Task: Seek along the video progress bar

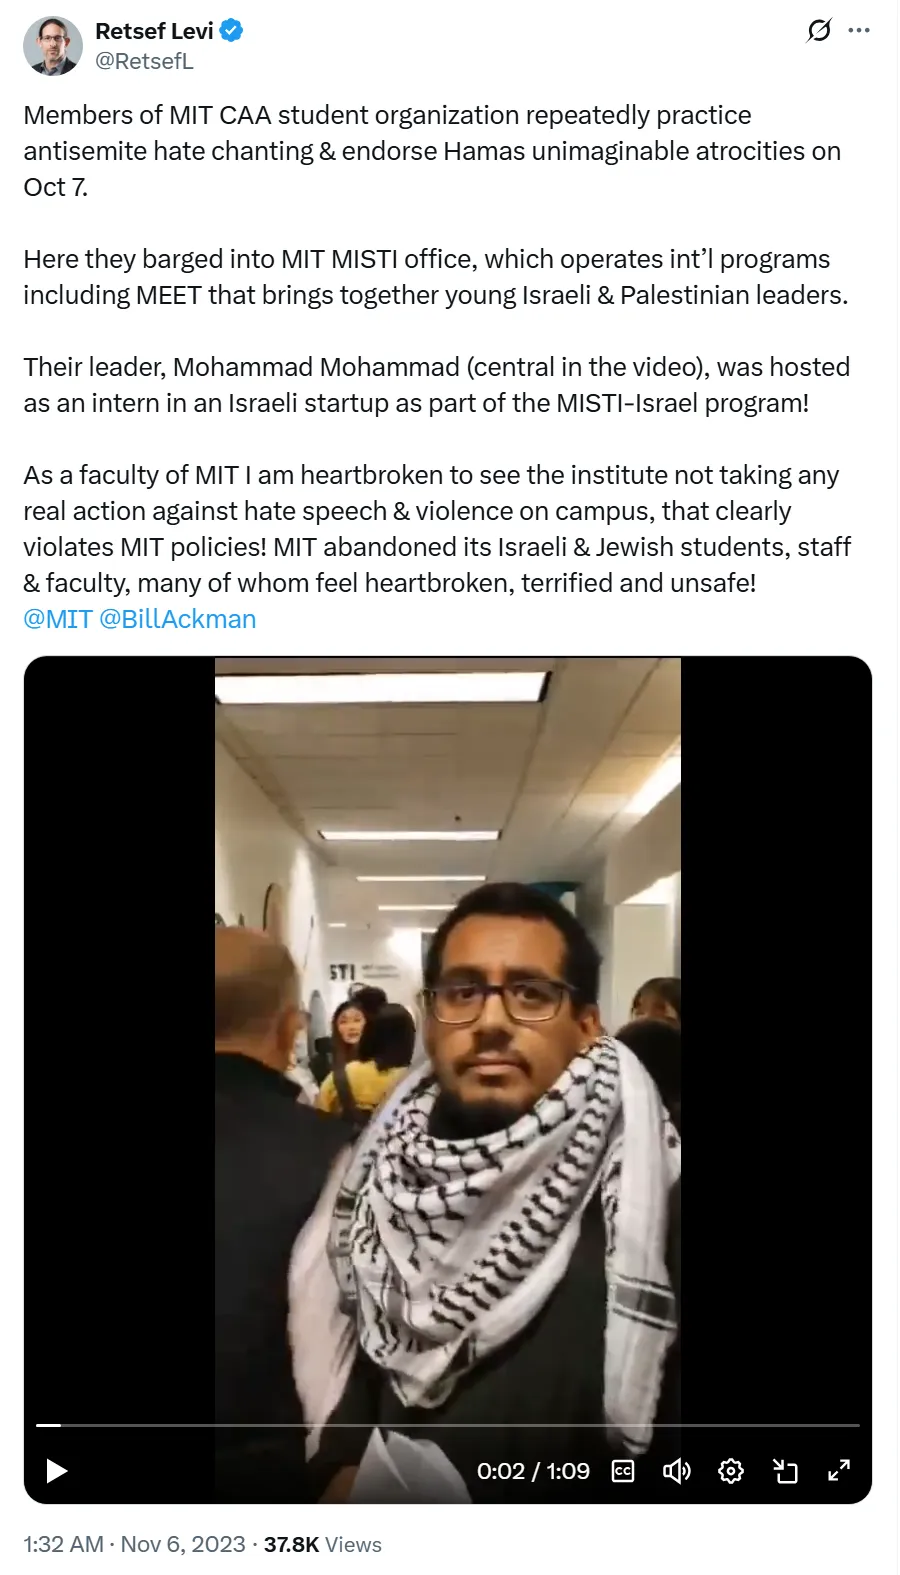Action: tap(448, 1424)
